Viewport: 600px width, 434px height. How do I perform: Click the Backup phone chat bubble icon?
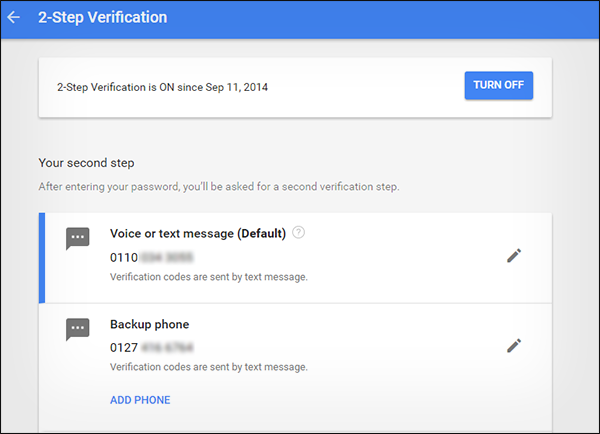[78, 329]
